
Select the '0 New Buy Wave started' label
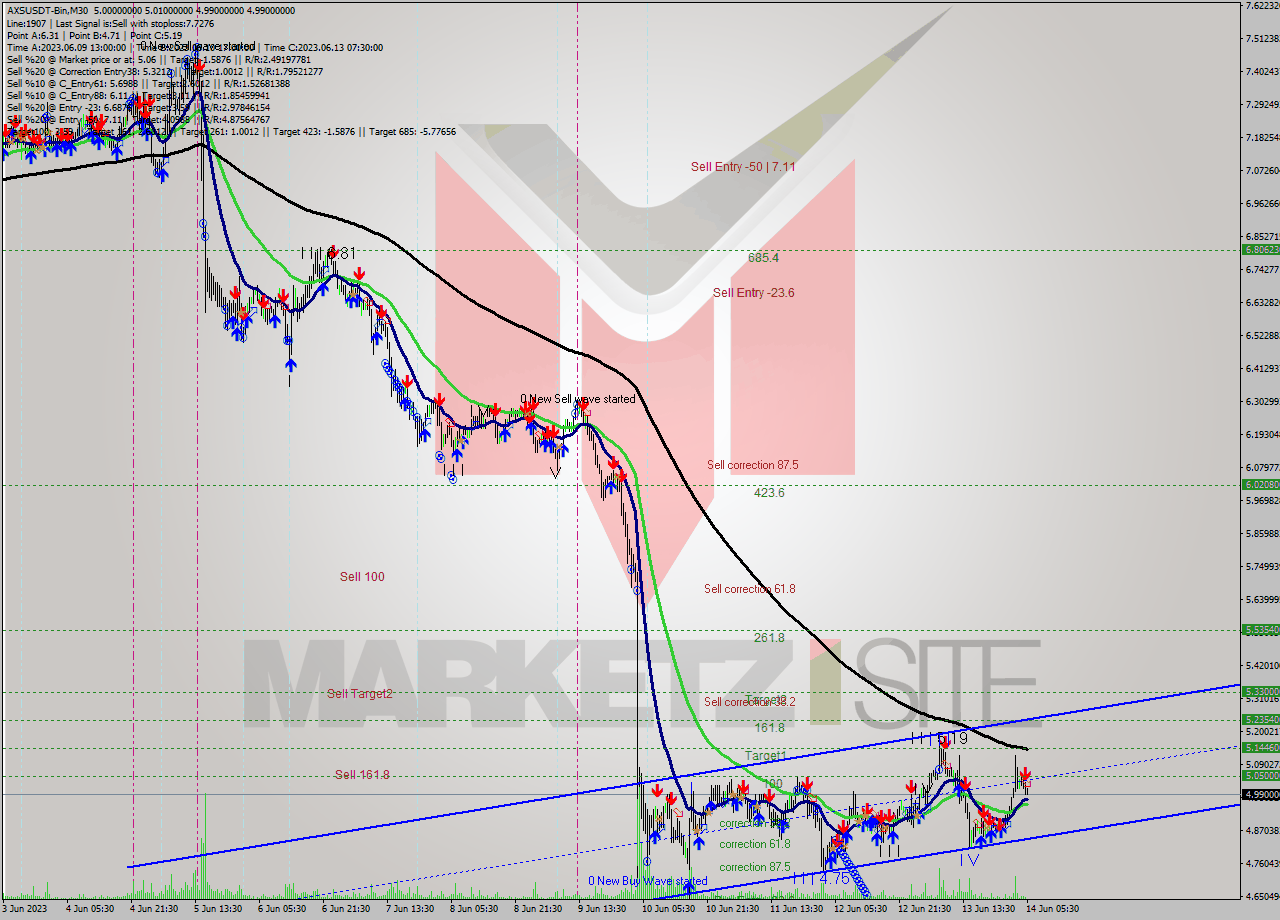tap(648, 881)
